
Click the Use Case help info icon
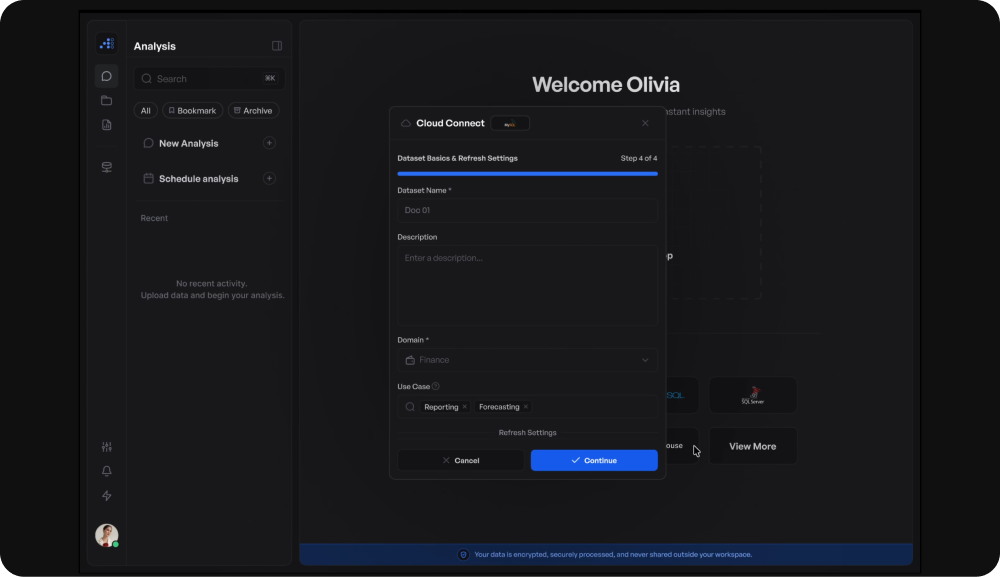point(436,386)
